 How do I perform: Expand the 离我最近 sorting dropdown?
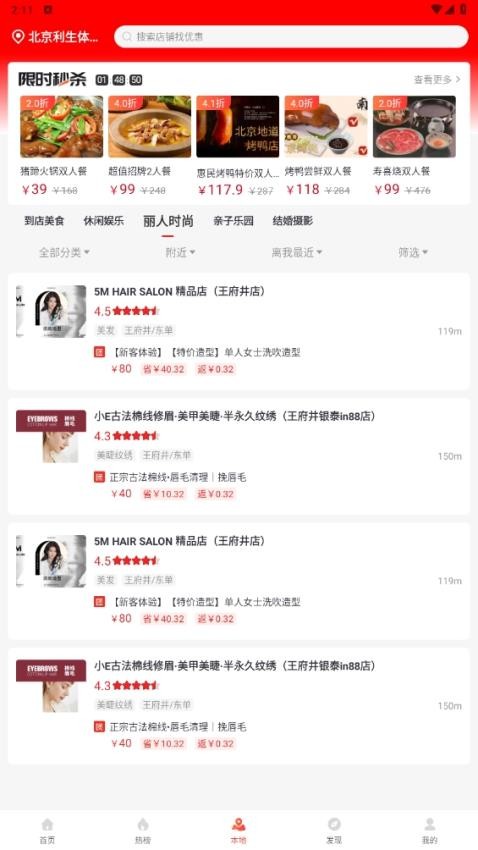point(297,252)
